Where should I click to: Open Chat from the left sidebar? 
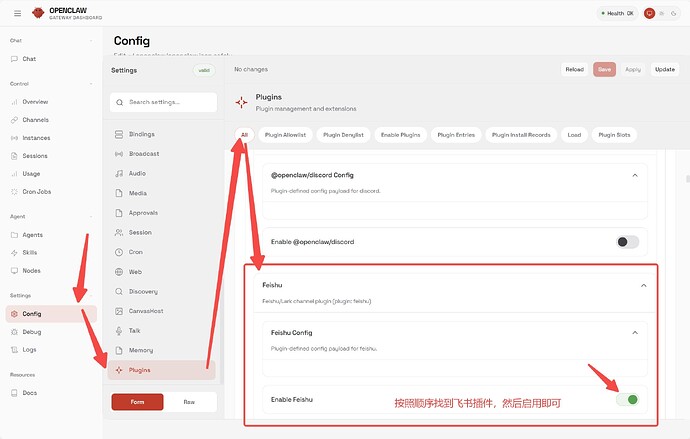pyautogui.click(x=29, y=59)
